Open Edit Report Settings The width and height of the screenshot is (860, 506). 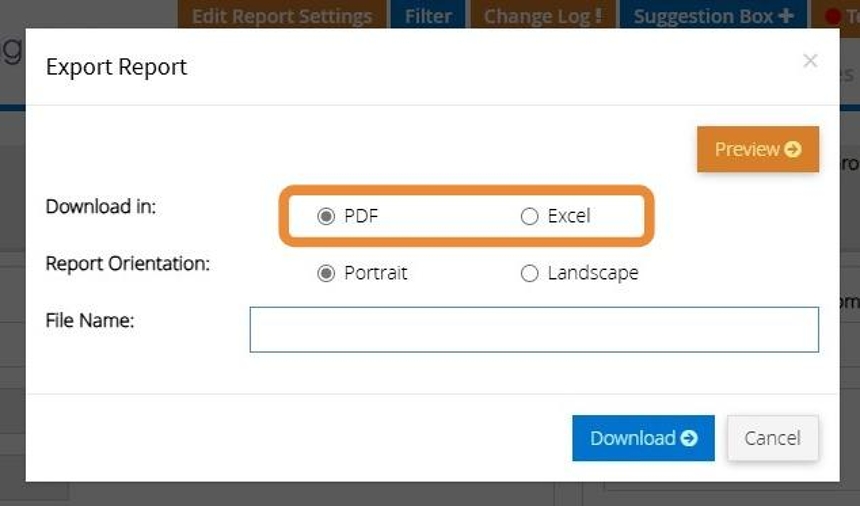tap(282, 16)
